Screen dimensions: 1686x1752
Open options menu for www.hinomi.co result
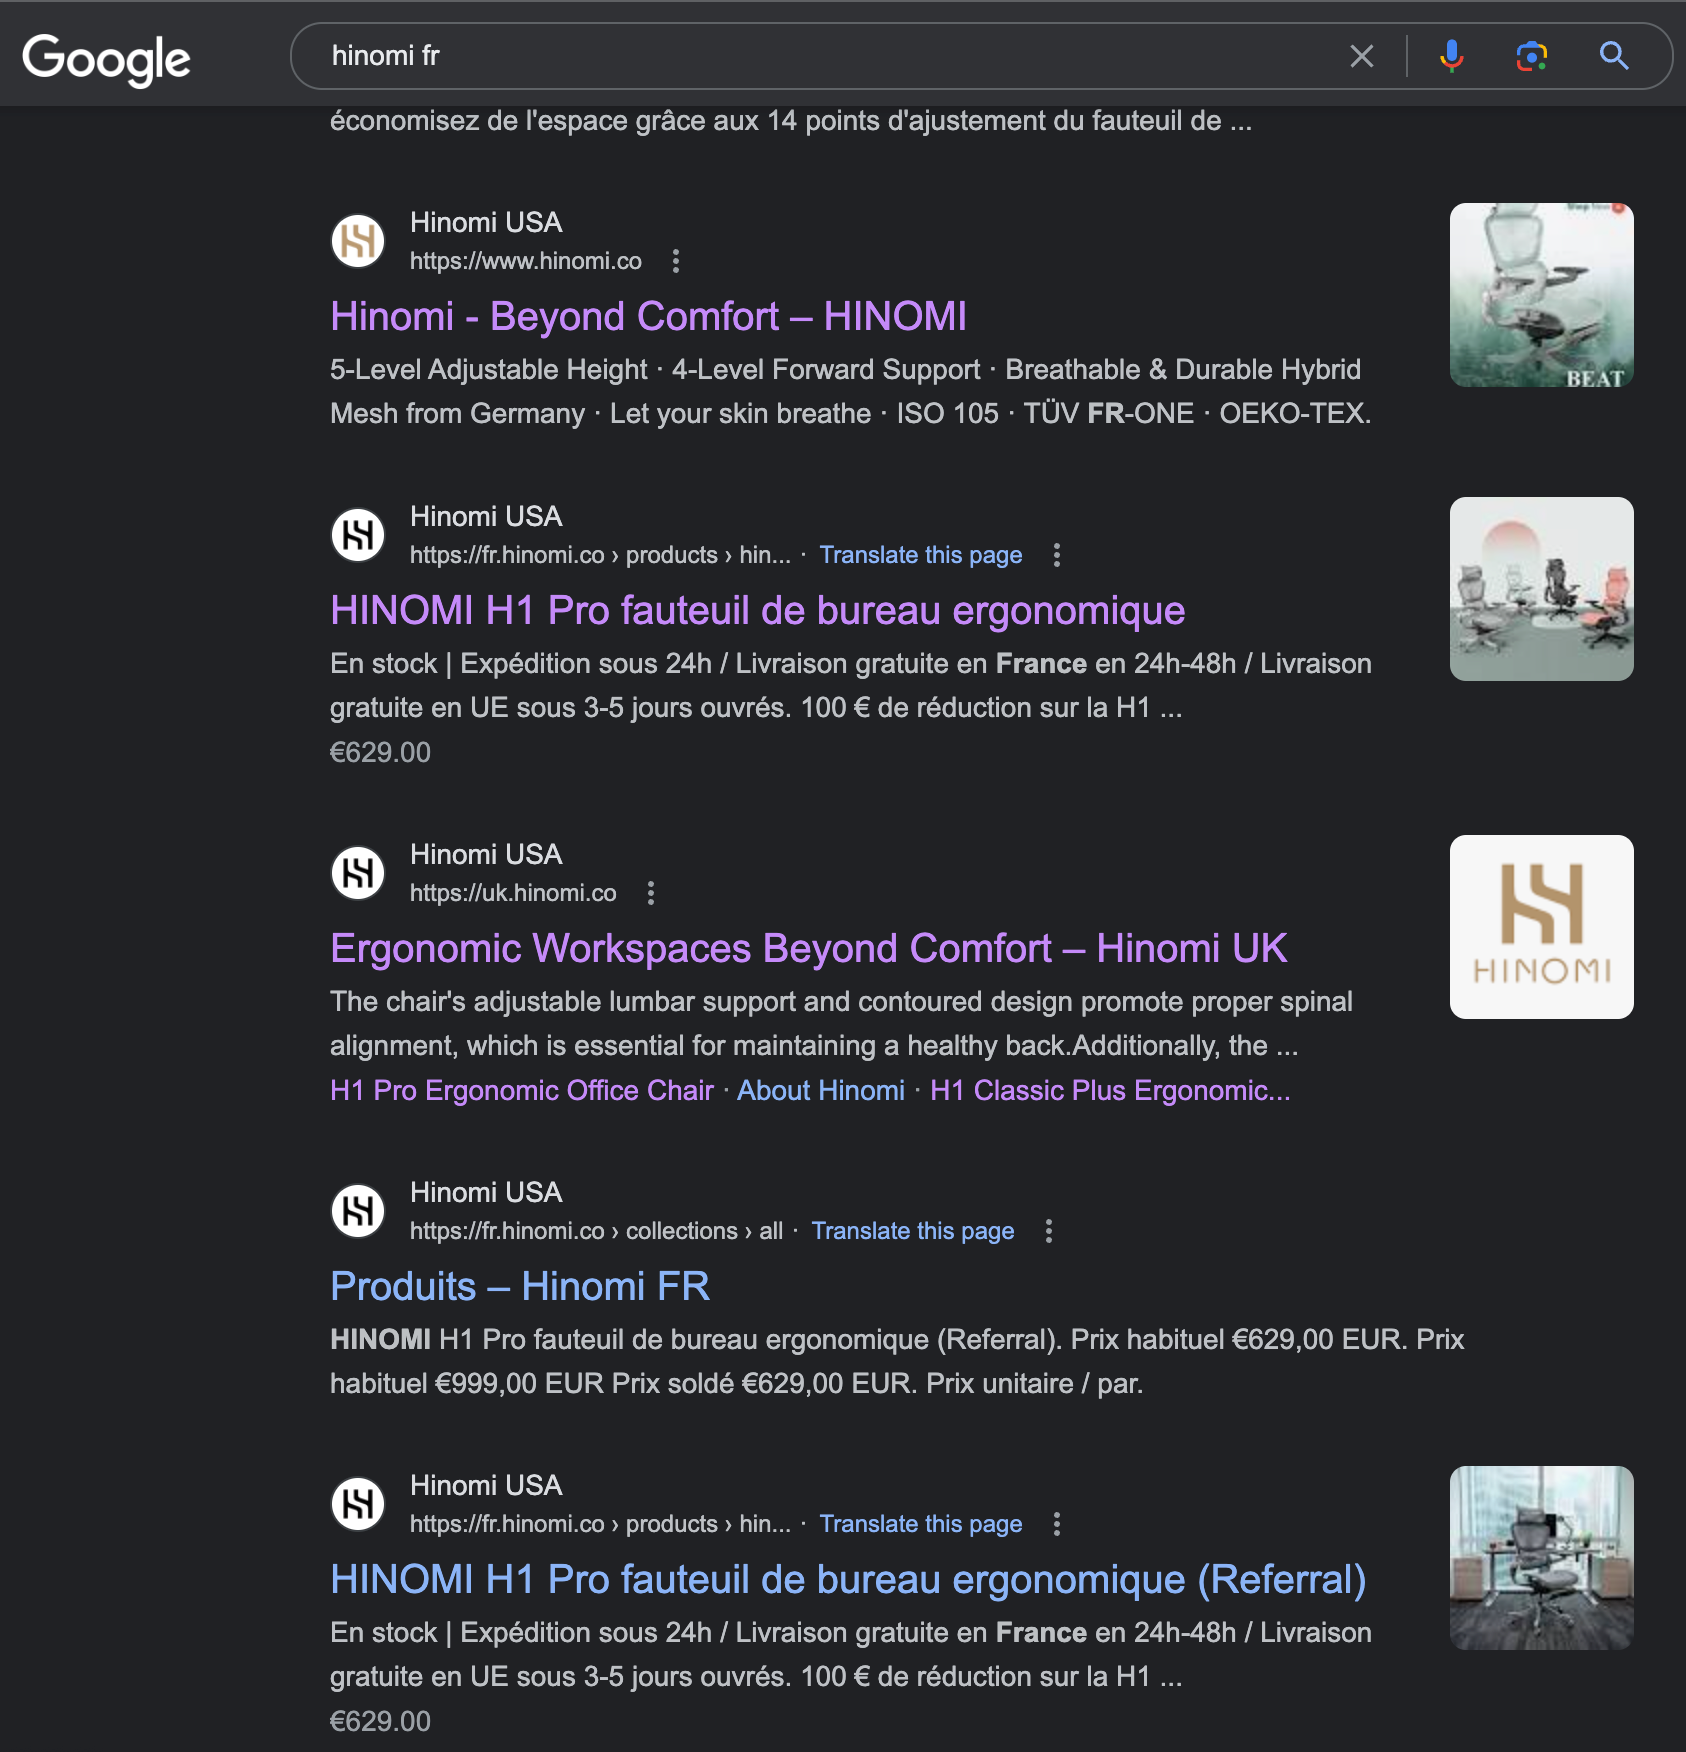click(676, 261)
